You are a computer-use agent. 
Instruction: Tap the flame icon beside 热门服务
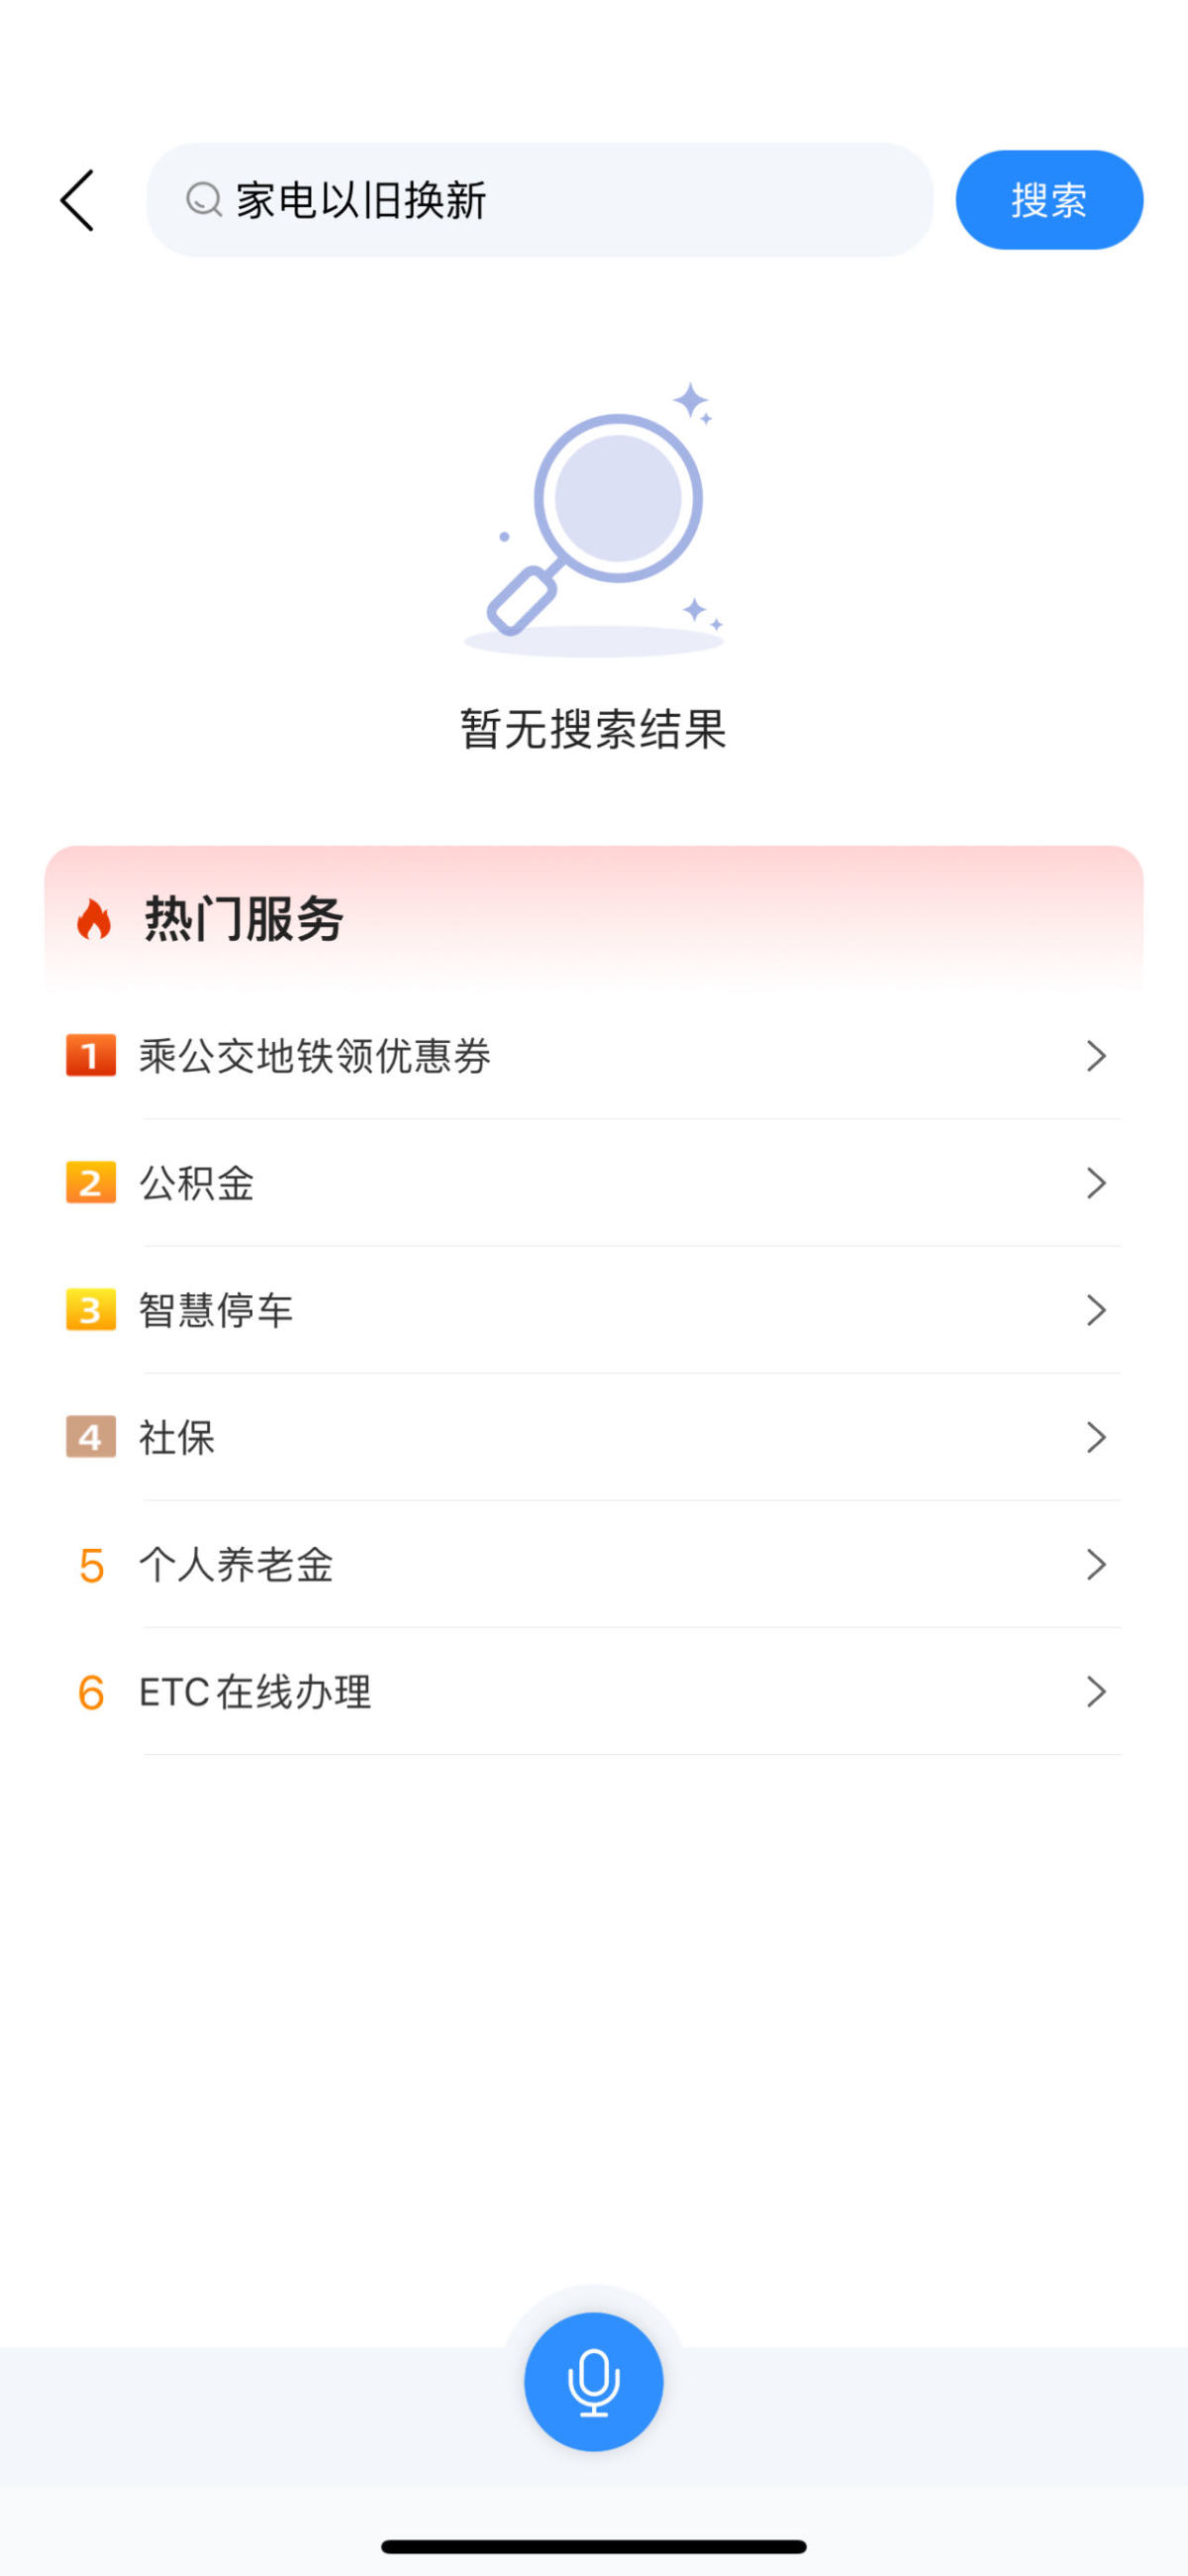click(94, 919)
